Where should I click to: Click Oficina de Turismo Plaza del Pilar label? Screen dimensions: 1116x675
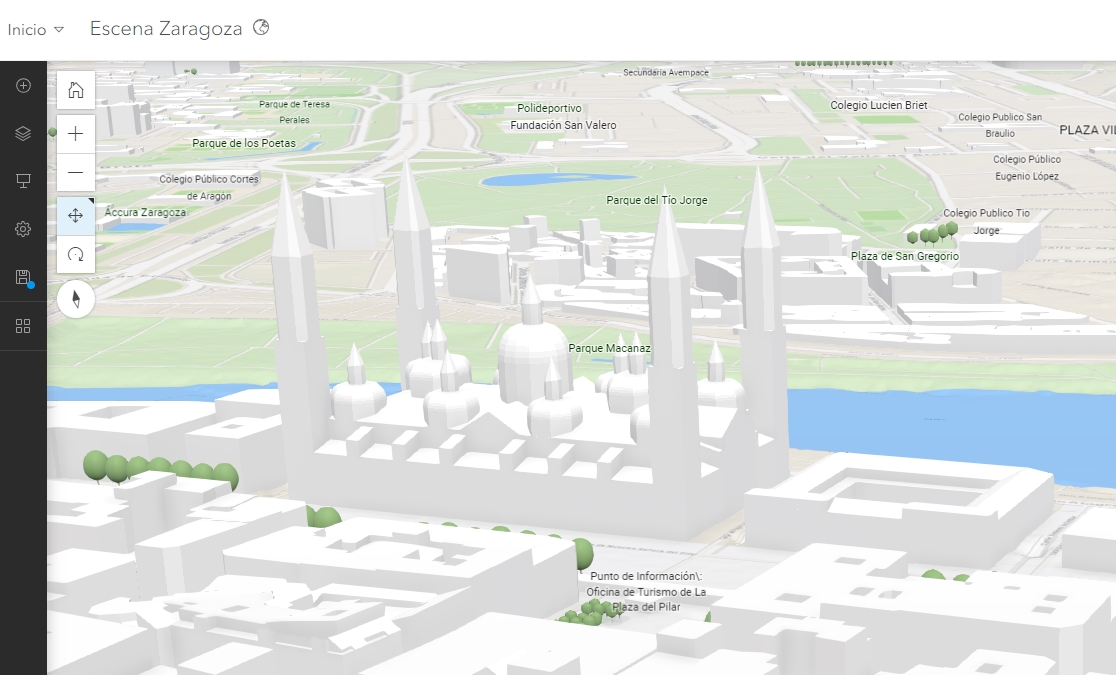[646, 592]
